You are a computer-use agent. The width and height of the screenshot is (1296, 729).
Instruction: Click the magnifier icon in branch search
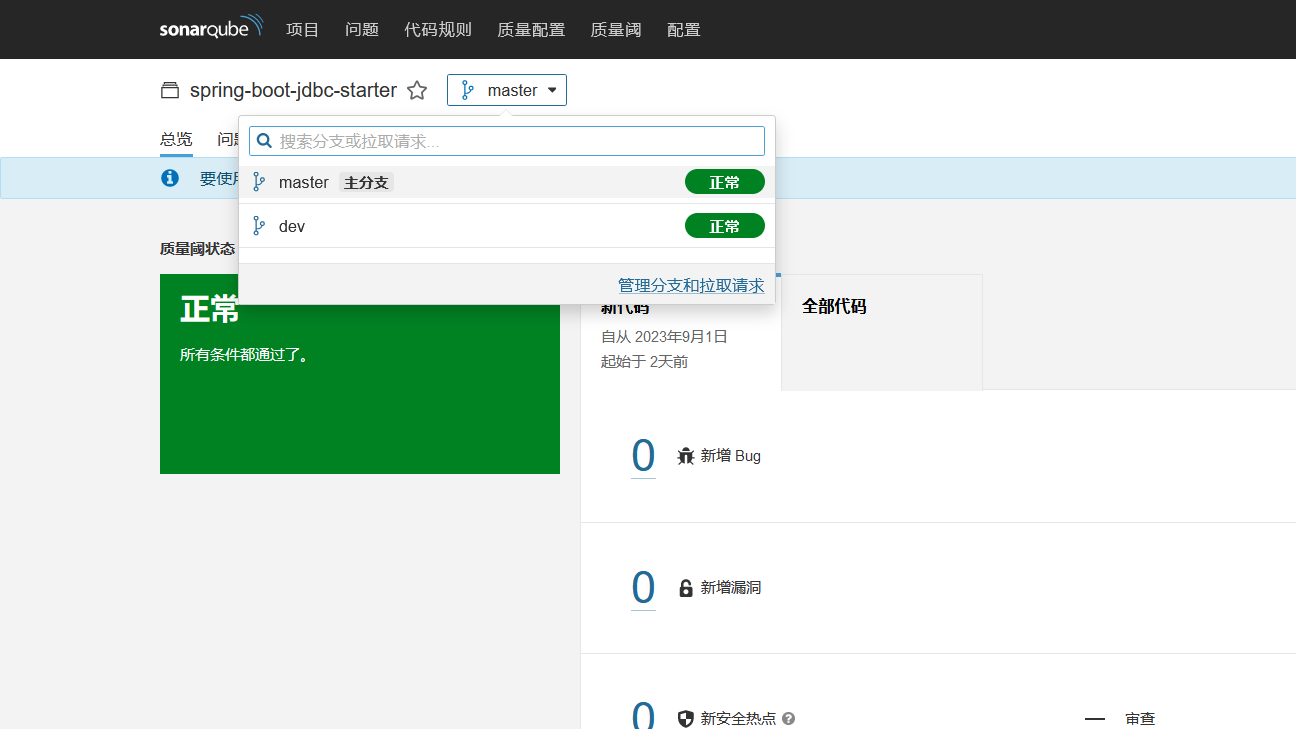(263, 140)
